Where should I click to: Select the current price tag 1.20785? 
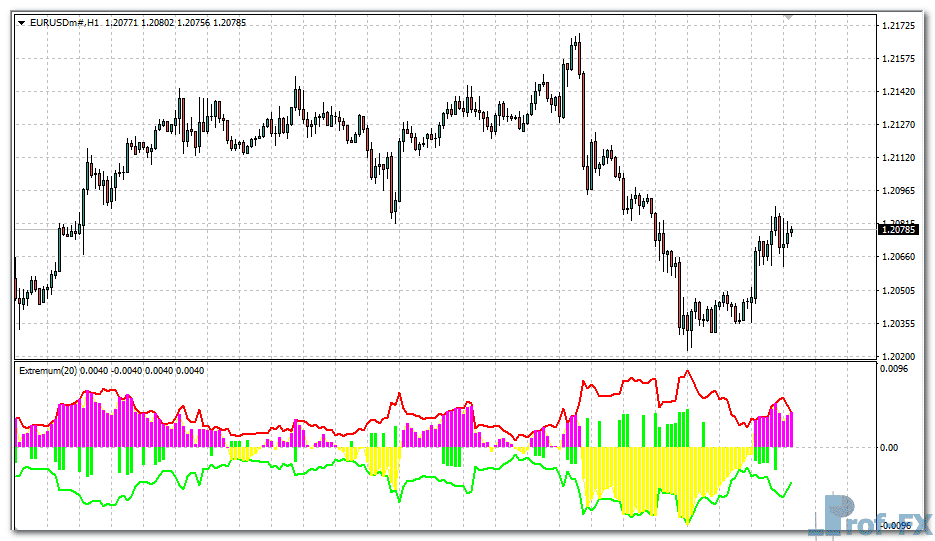898,230
